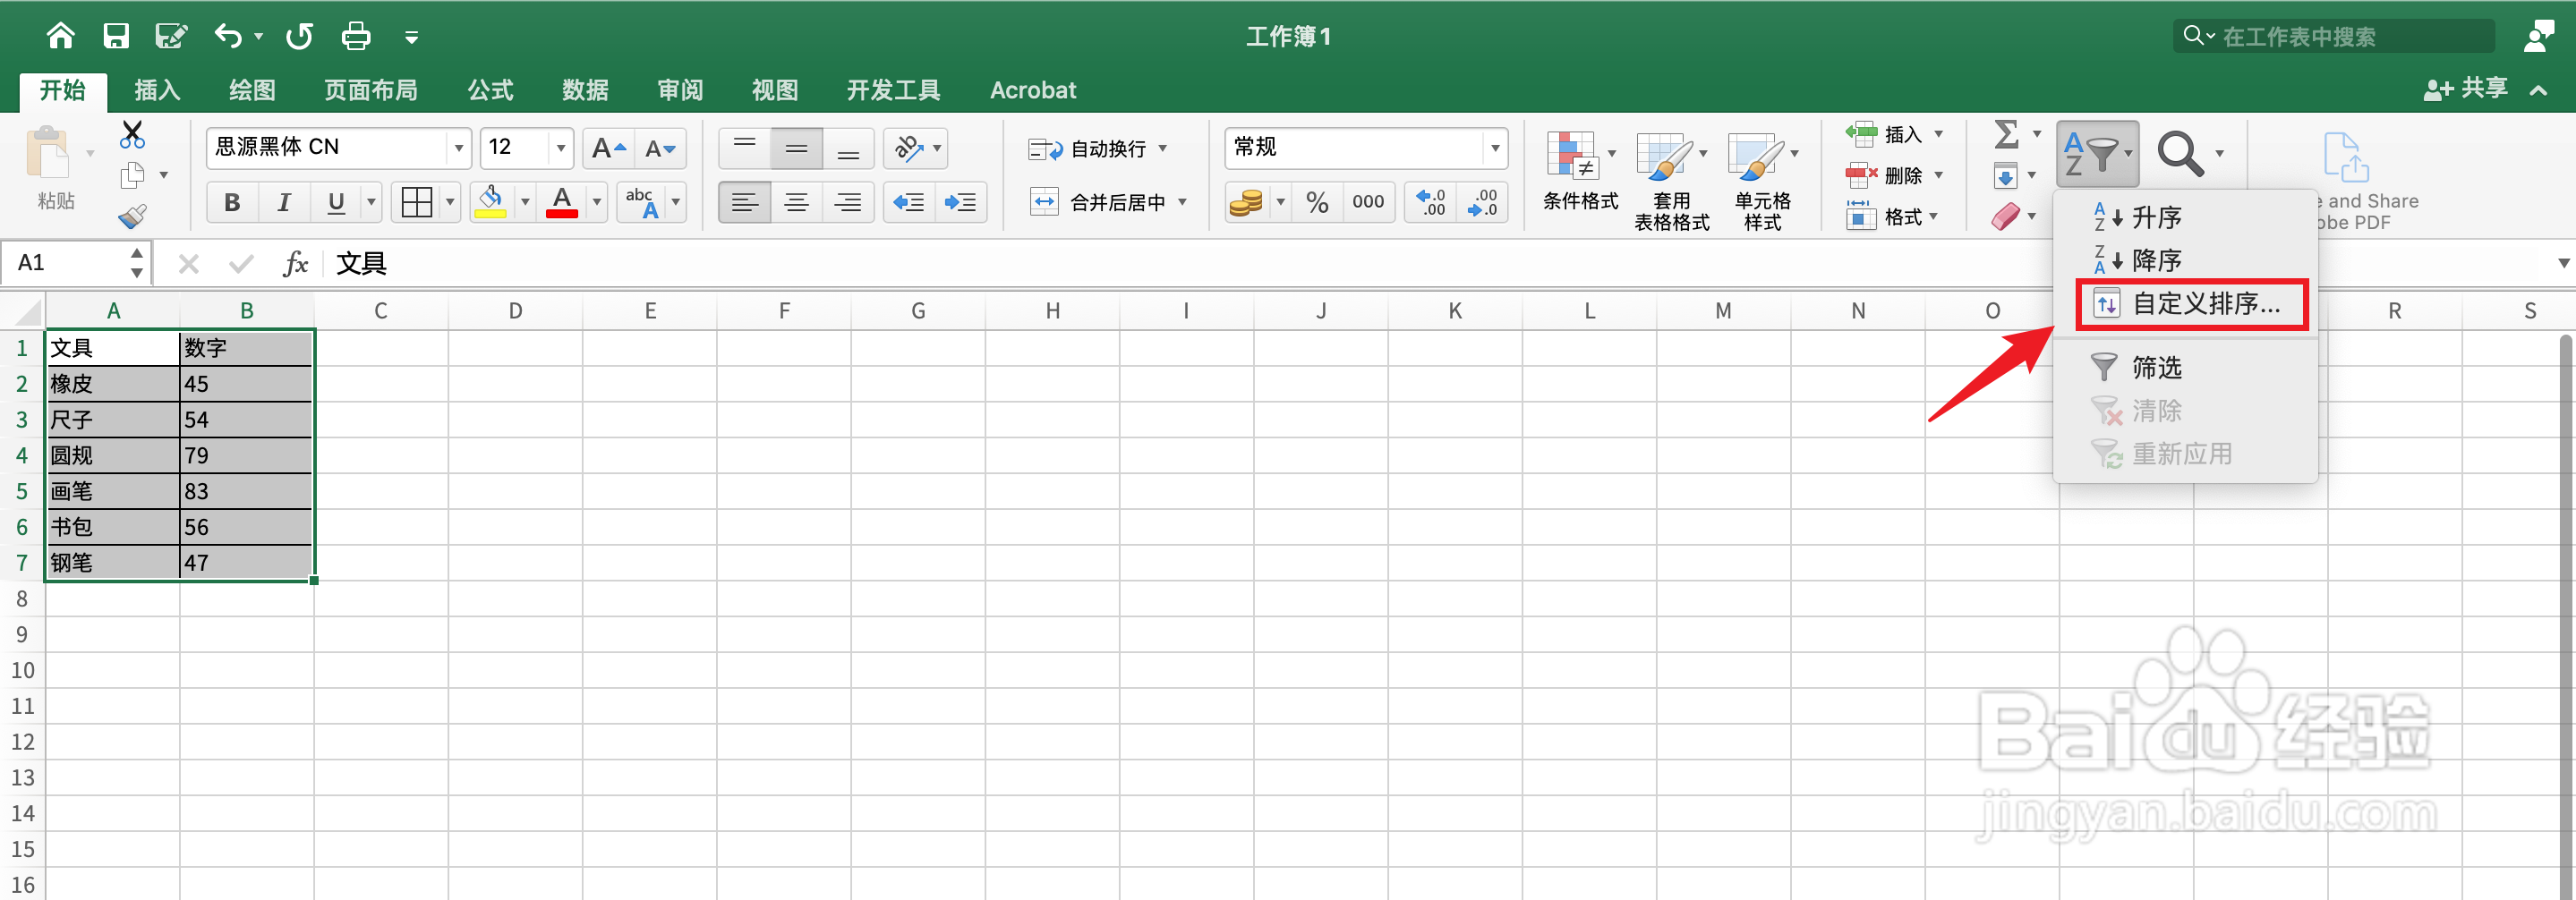Select 自定义排序... menu item

(x=2191, y=304)
